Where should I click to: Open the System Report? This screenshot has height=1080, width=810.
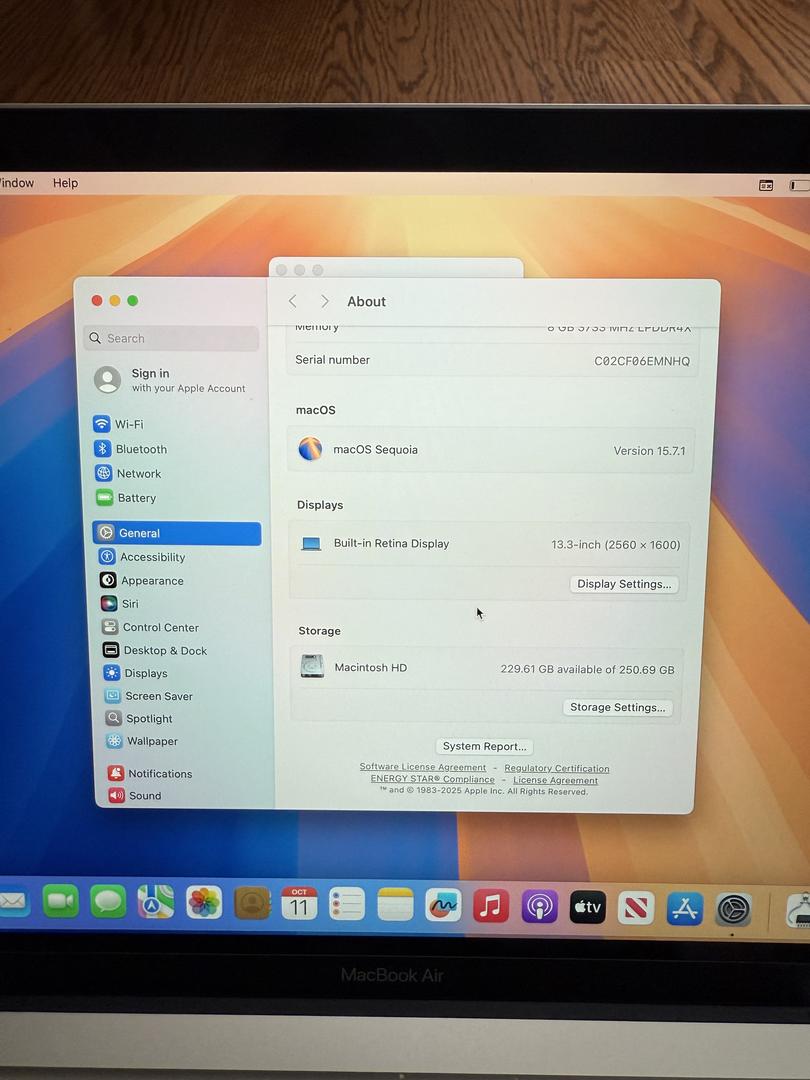point(484,746)
